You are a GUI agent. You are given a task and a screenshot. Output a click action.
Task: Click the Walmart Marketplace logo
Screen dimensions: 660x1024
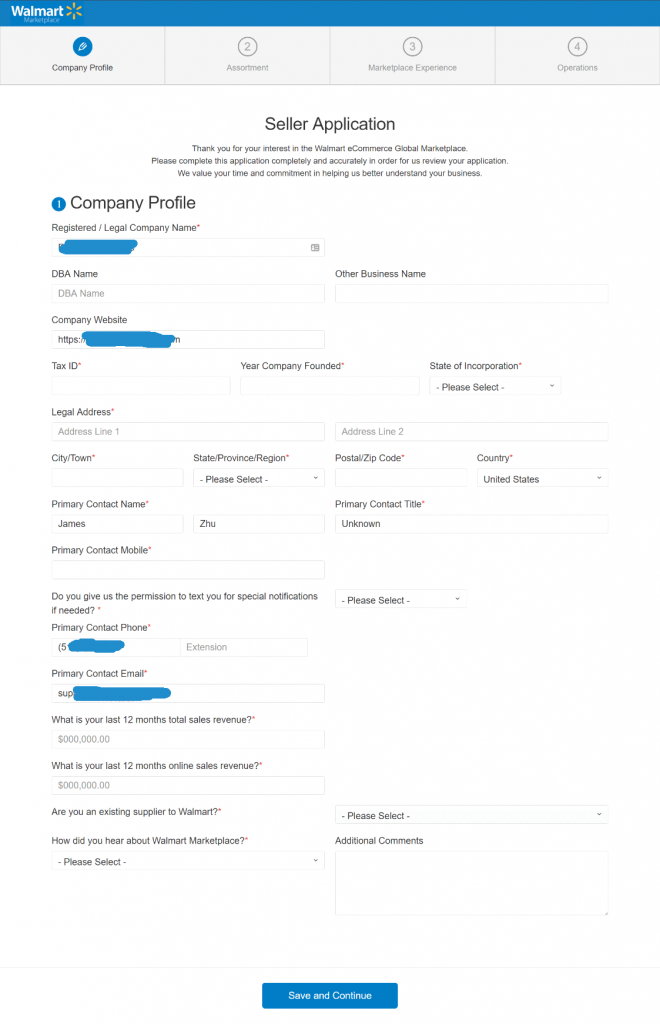pyautogui.click(x=46, y=12)
